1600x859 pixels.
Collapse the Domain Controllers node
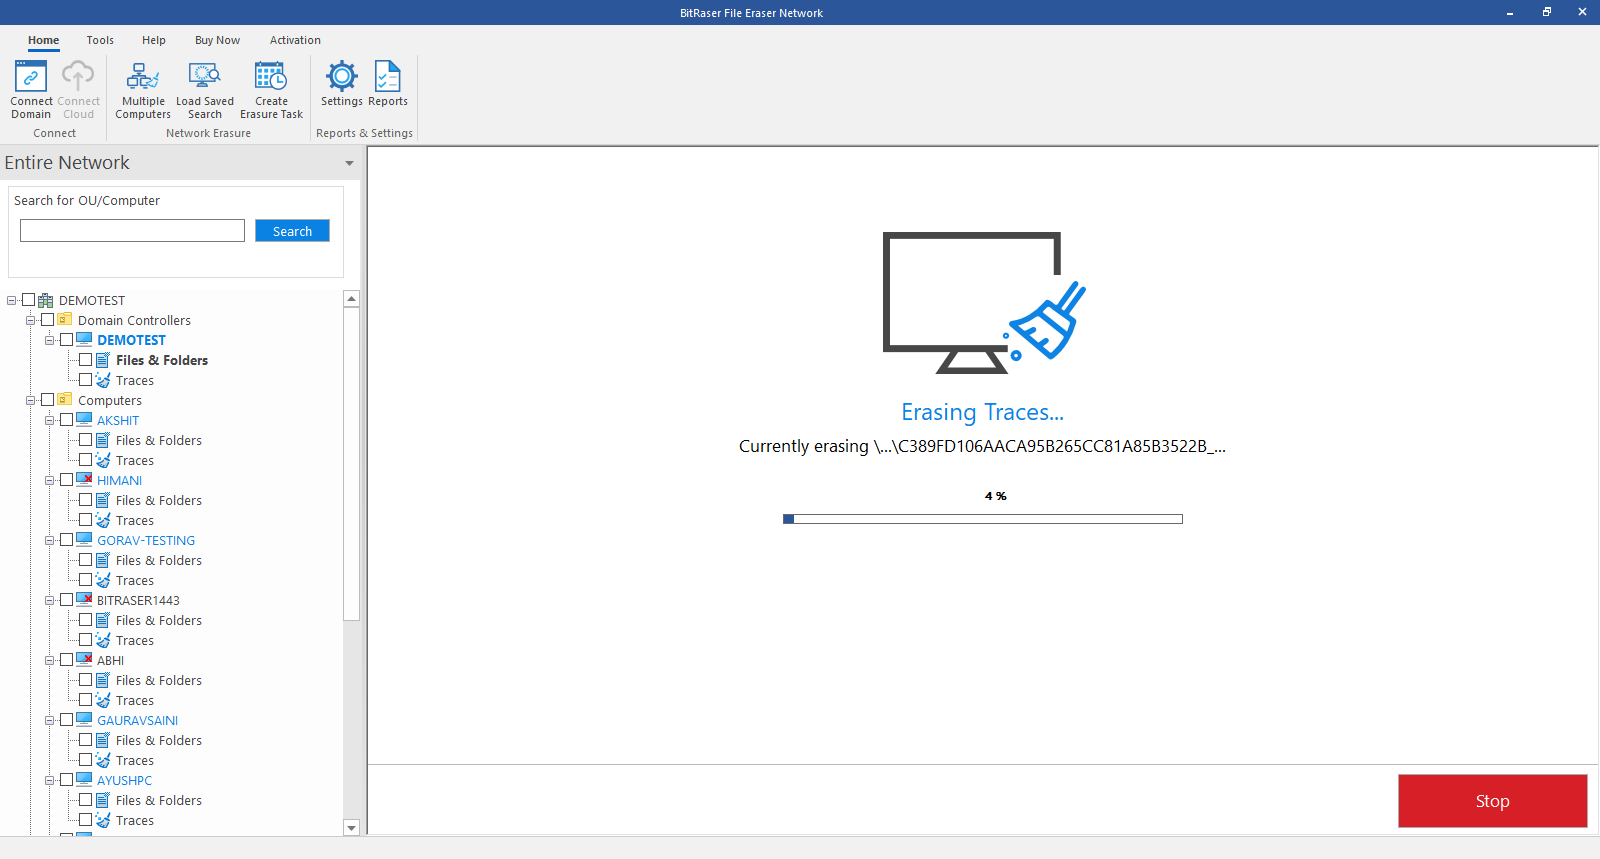coord(30,320)
